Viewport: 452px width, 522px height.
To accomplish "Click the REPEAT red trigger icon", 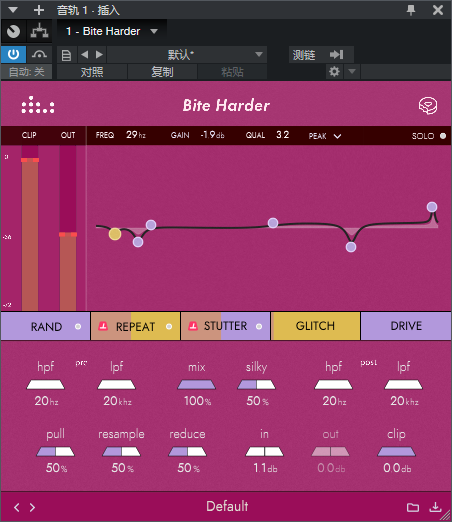I will [103, 326].
